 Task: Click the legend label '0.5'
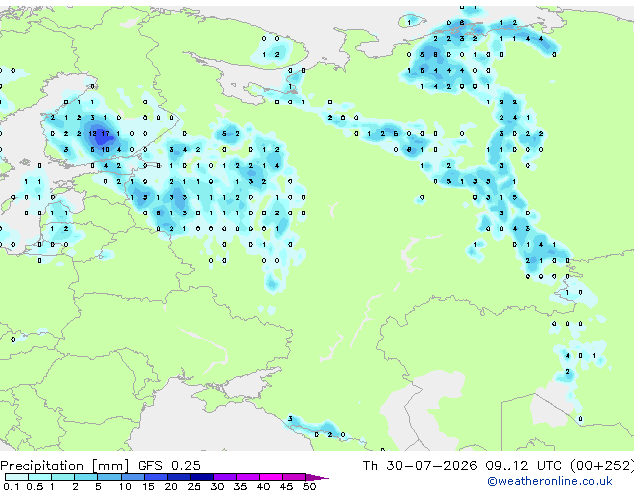click(x=35, y=486)
